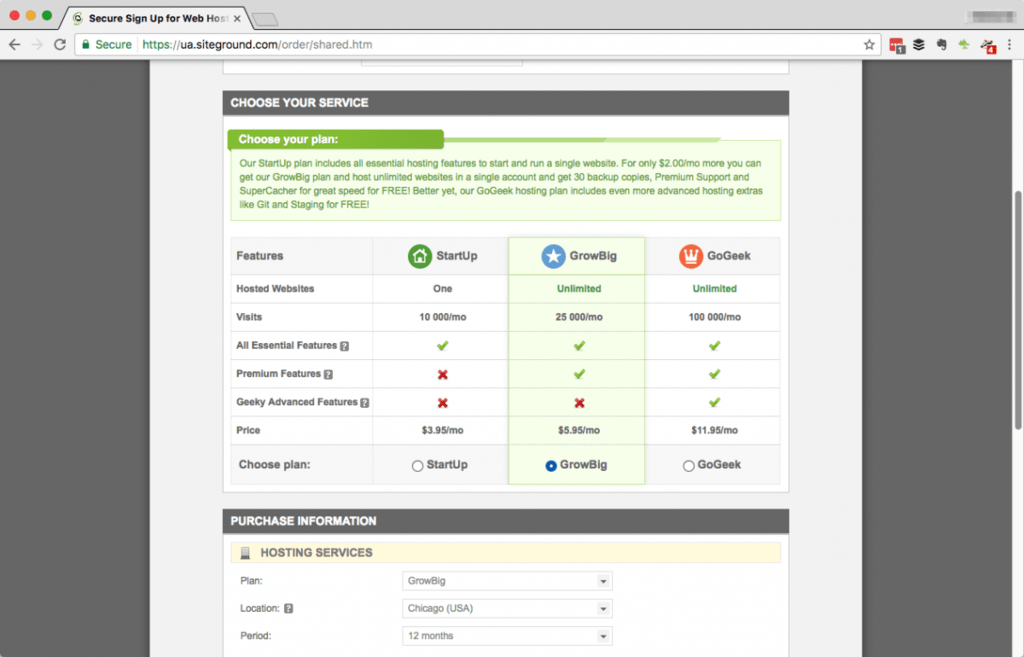Click the StartUp All Essential Features checkmark
The width and height of the screenshot is (1024, 657).
(443, 345)
